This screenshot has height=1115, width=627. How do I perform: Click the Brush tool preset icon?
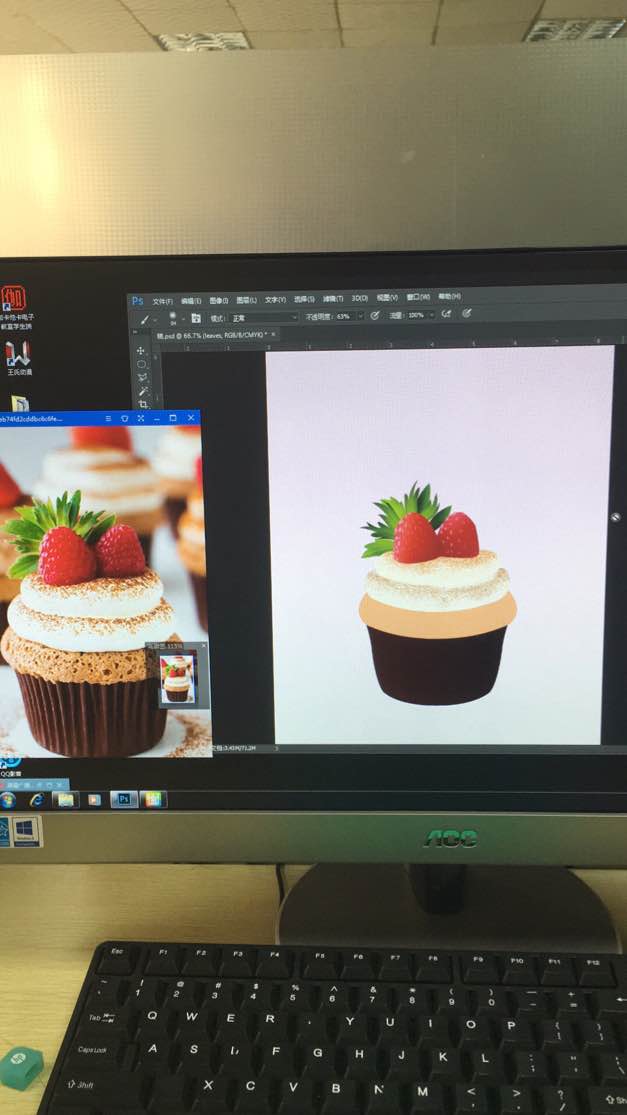click(x=144, y=319)
